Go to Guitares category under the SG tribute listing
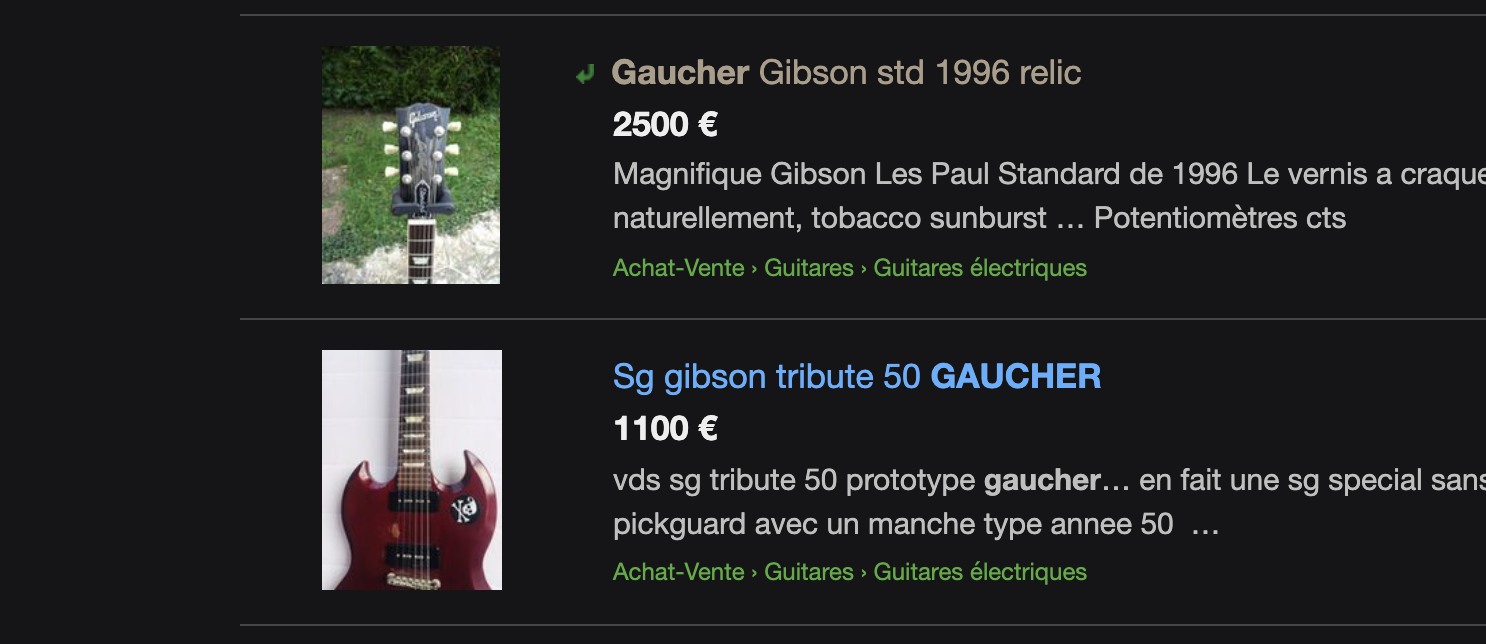The image size is (1486, 644). click(809, 572)
